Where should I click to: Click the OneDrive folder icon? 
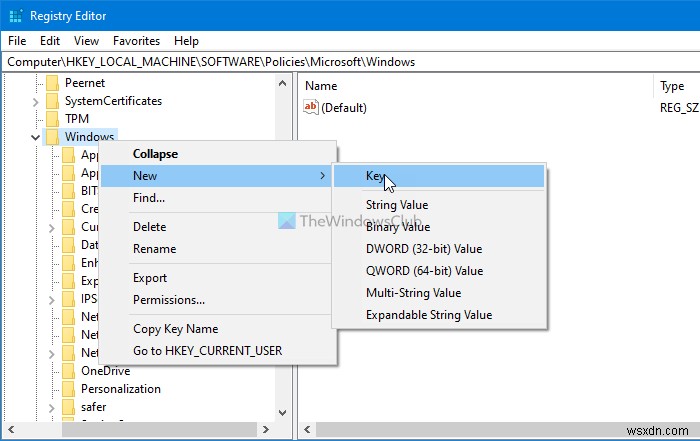69,371
